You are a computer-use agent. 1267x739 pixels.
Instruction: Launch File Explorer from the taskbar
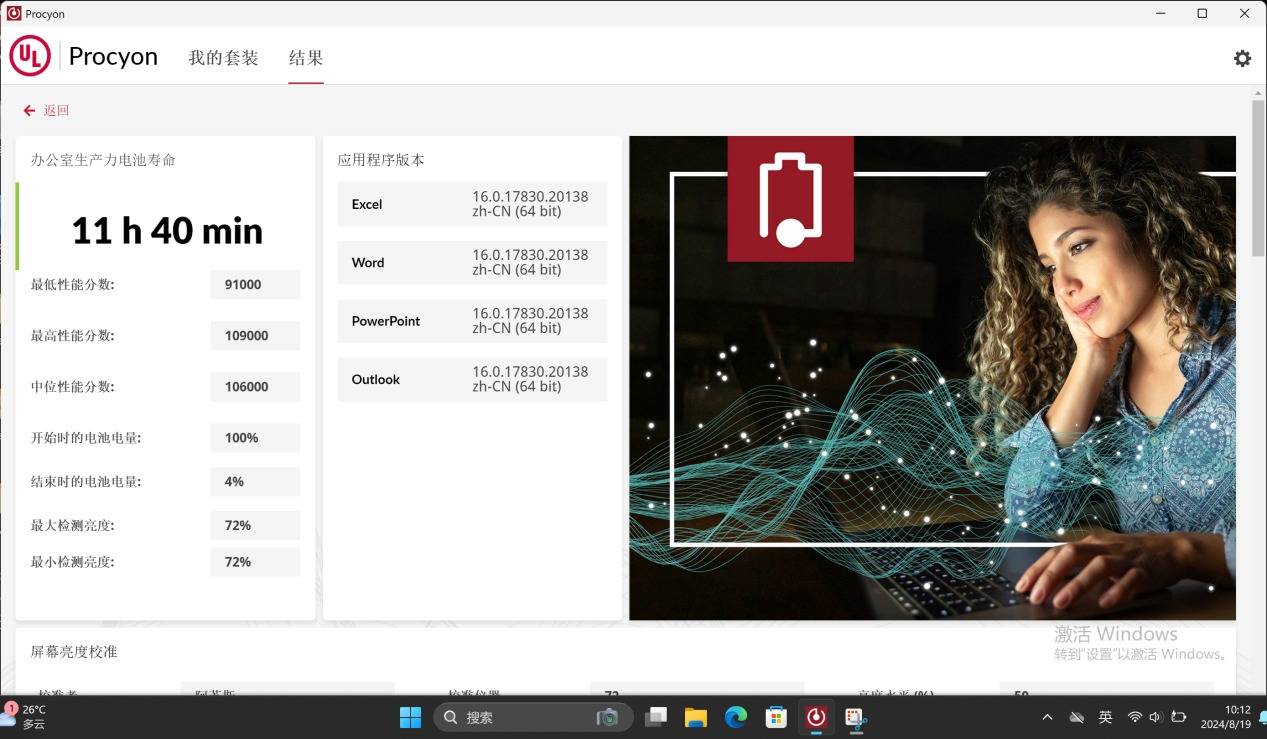pos(696,717)
